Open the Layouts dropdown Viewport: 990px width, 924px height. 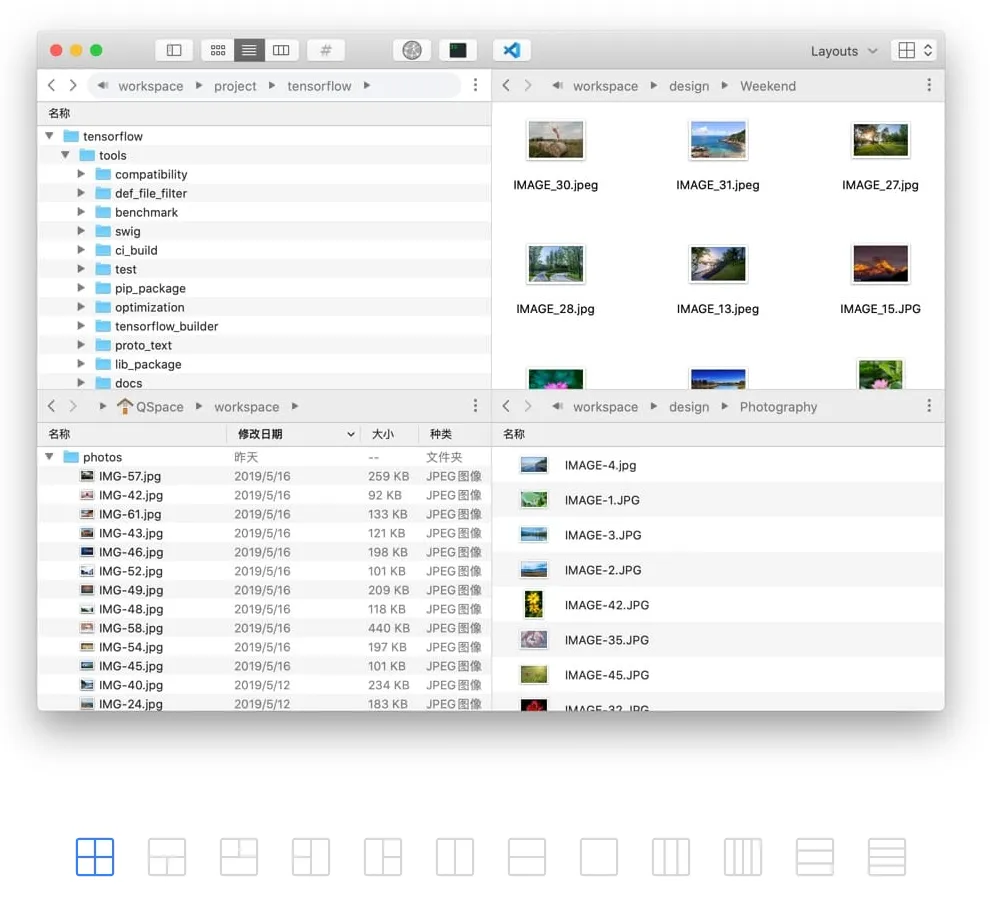844,51
